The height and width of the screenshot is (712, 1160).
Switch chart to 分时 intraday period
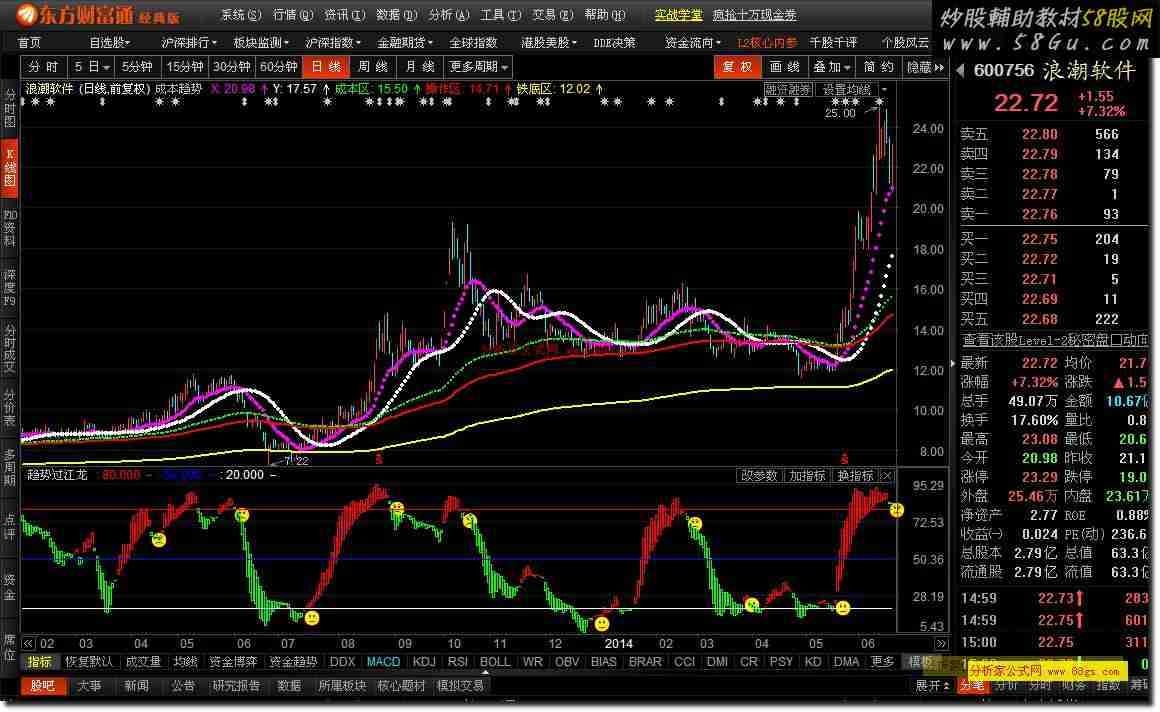pos(43,67)
